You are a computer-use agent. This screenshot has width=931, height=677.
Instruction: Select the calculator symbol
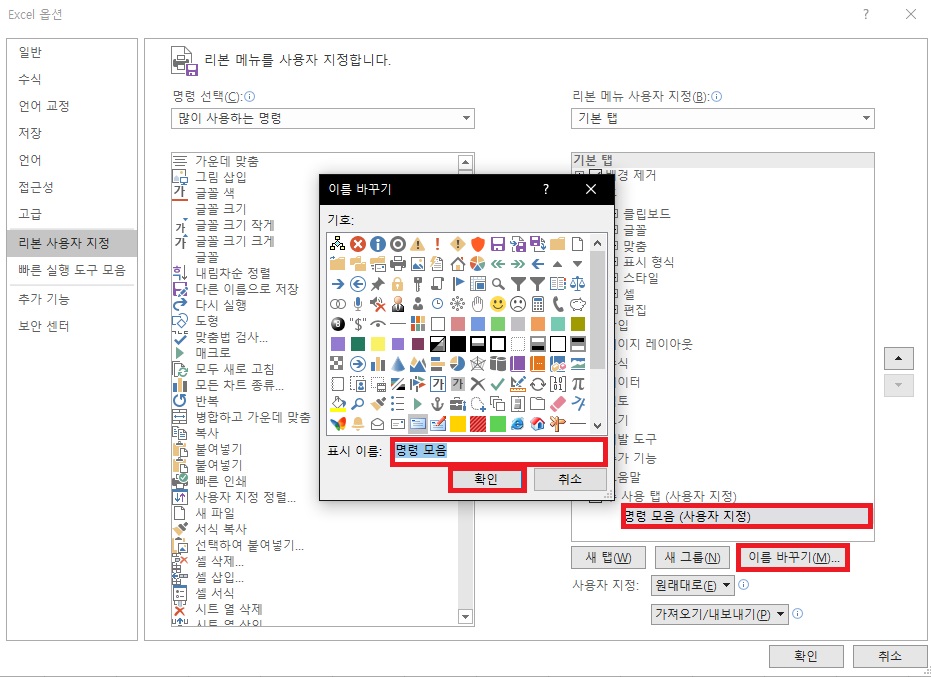pos(537,304)
